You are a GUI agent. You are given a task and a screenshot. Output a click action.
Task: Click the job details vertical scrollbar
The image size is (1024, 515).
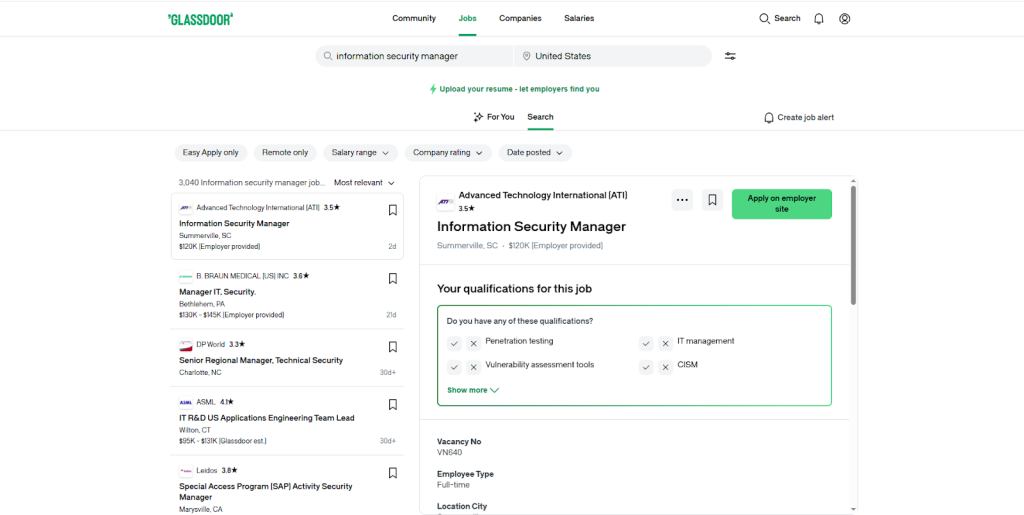click(853, 245)
